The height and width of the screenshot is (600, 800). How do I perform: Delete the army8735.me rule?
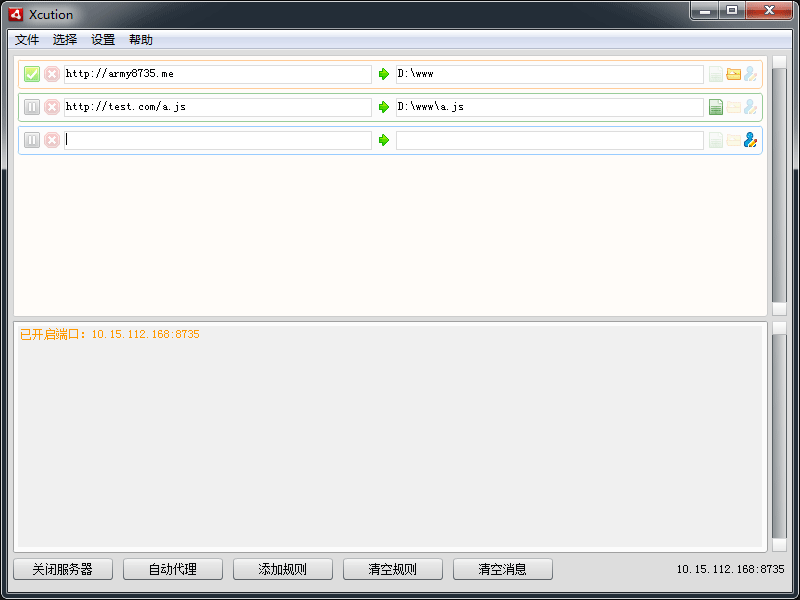pyautogui.click(x=52, y=74)
